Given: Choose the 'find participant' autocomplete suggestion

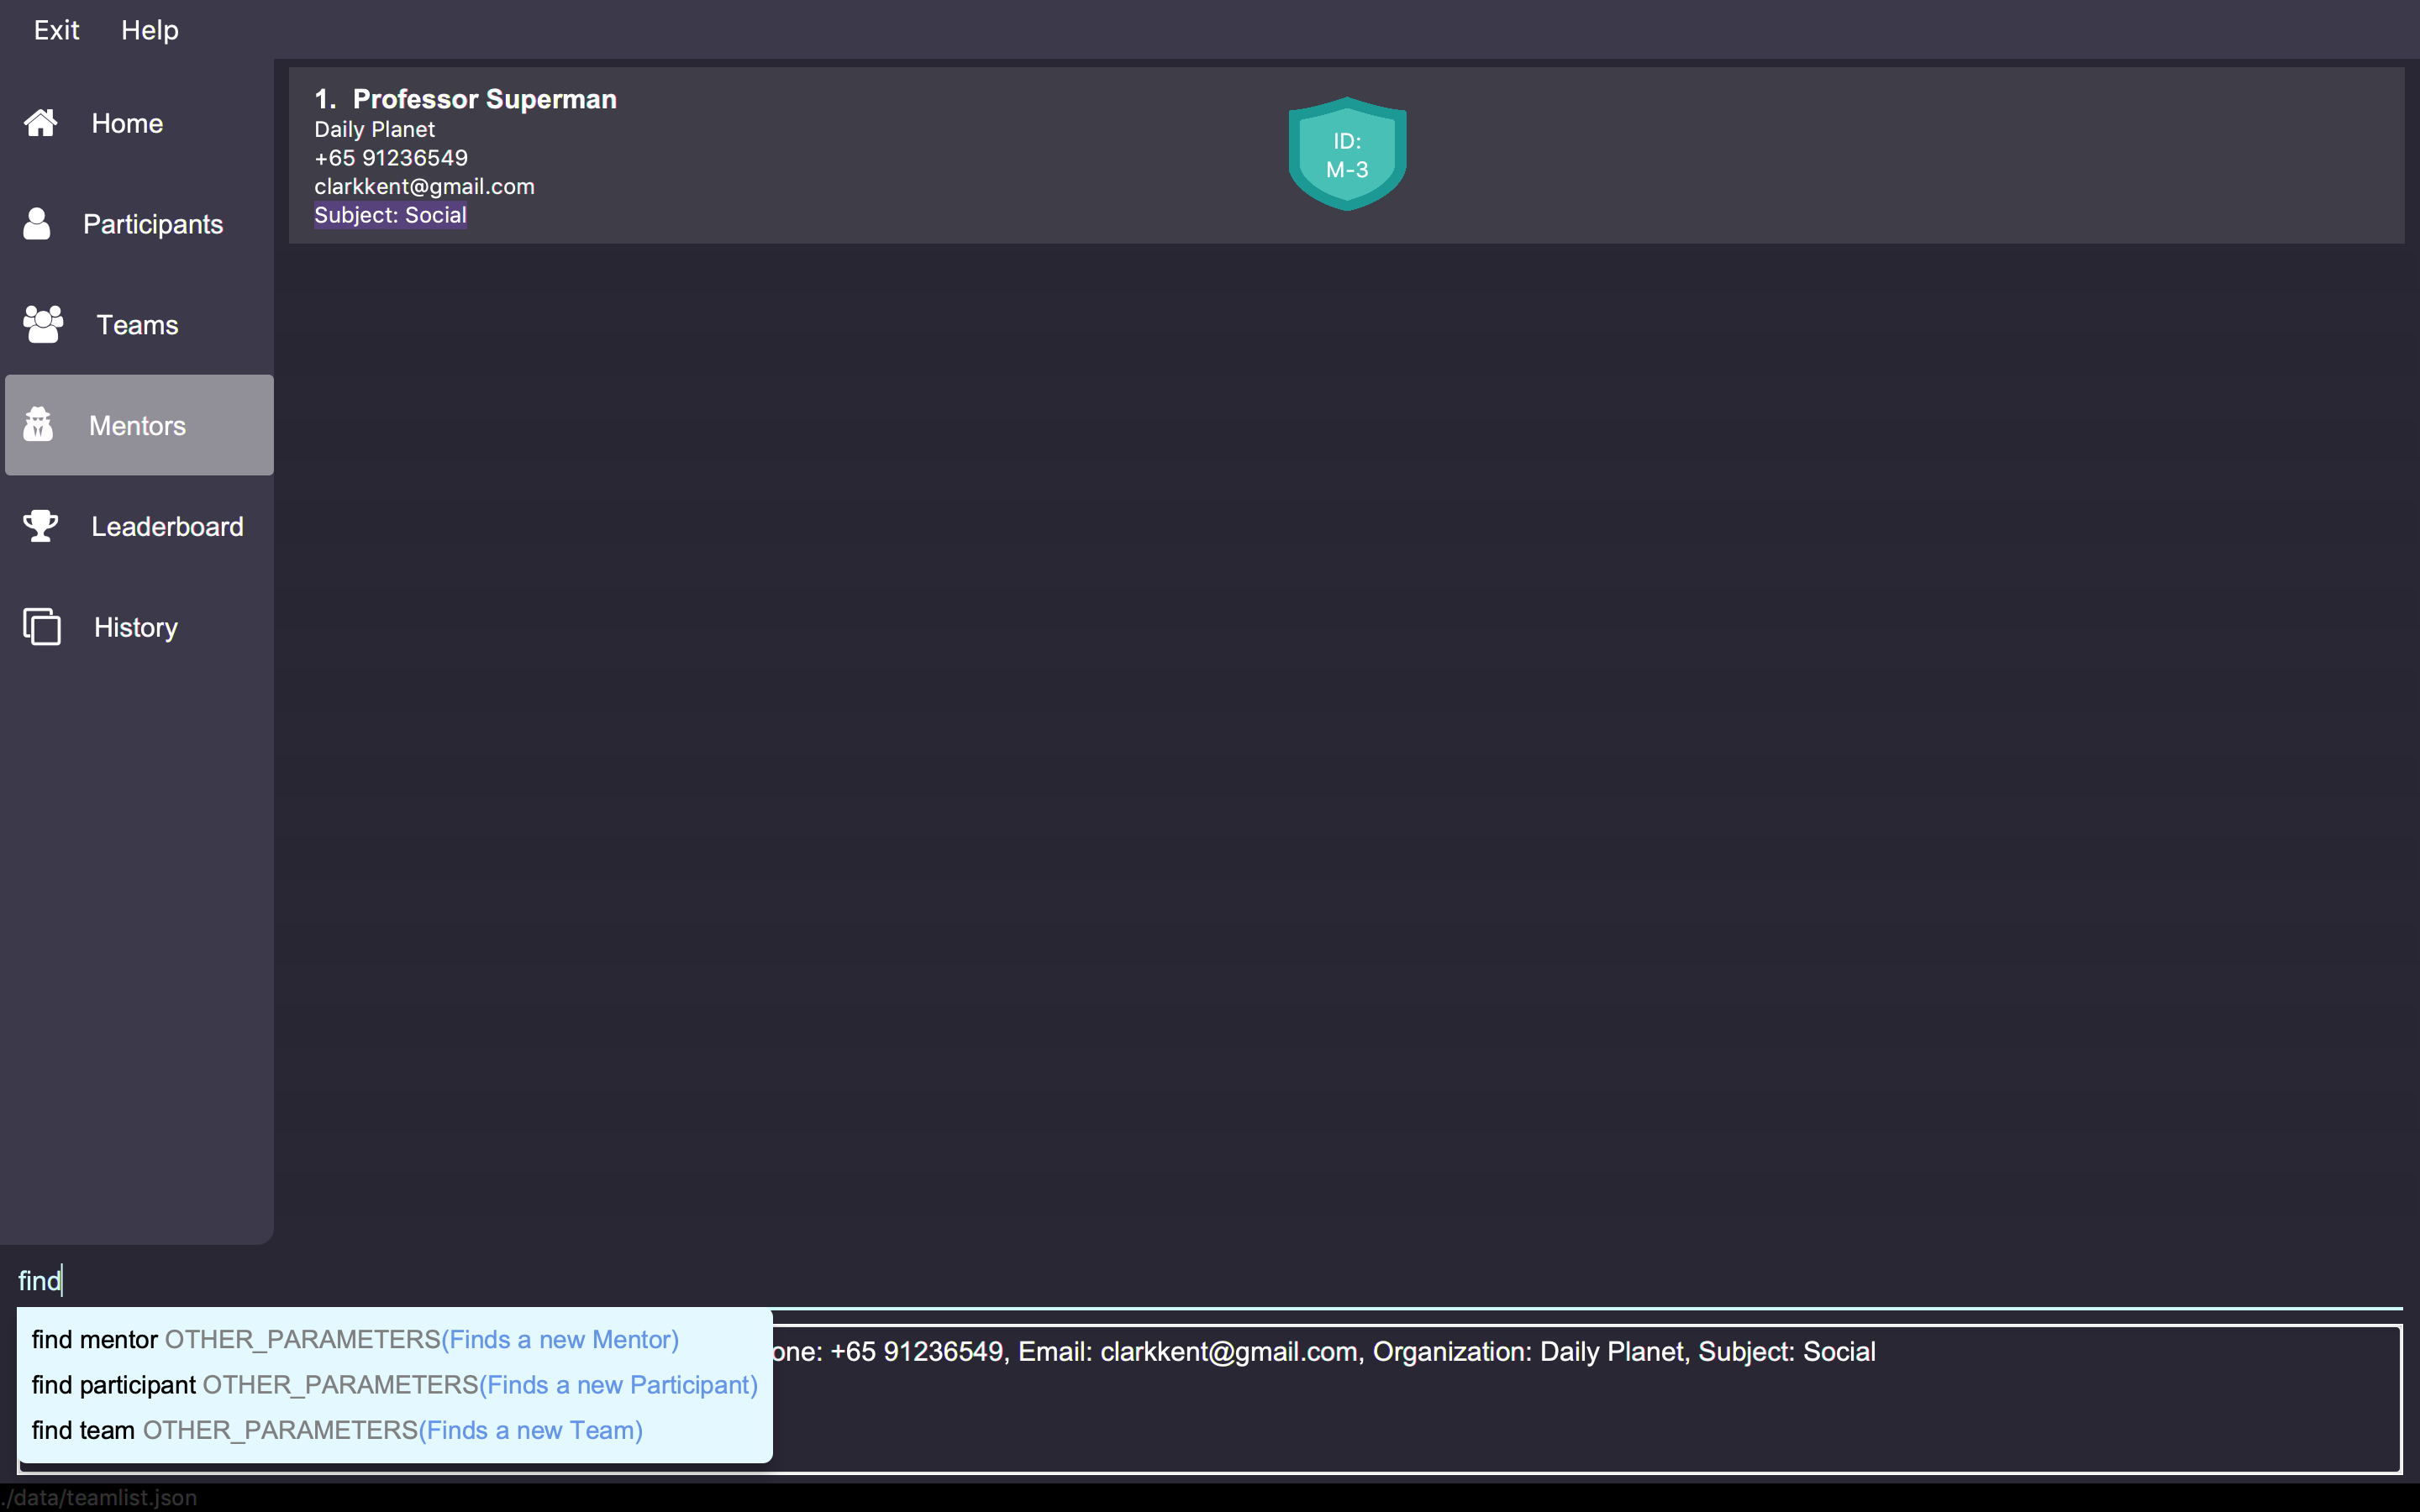Looking at the screenshot, I should pos(394,1385).
